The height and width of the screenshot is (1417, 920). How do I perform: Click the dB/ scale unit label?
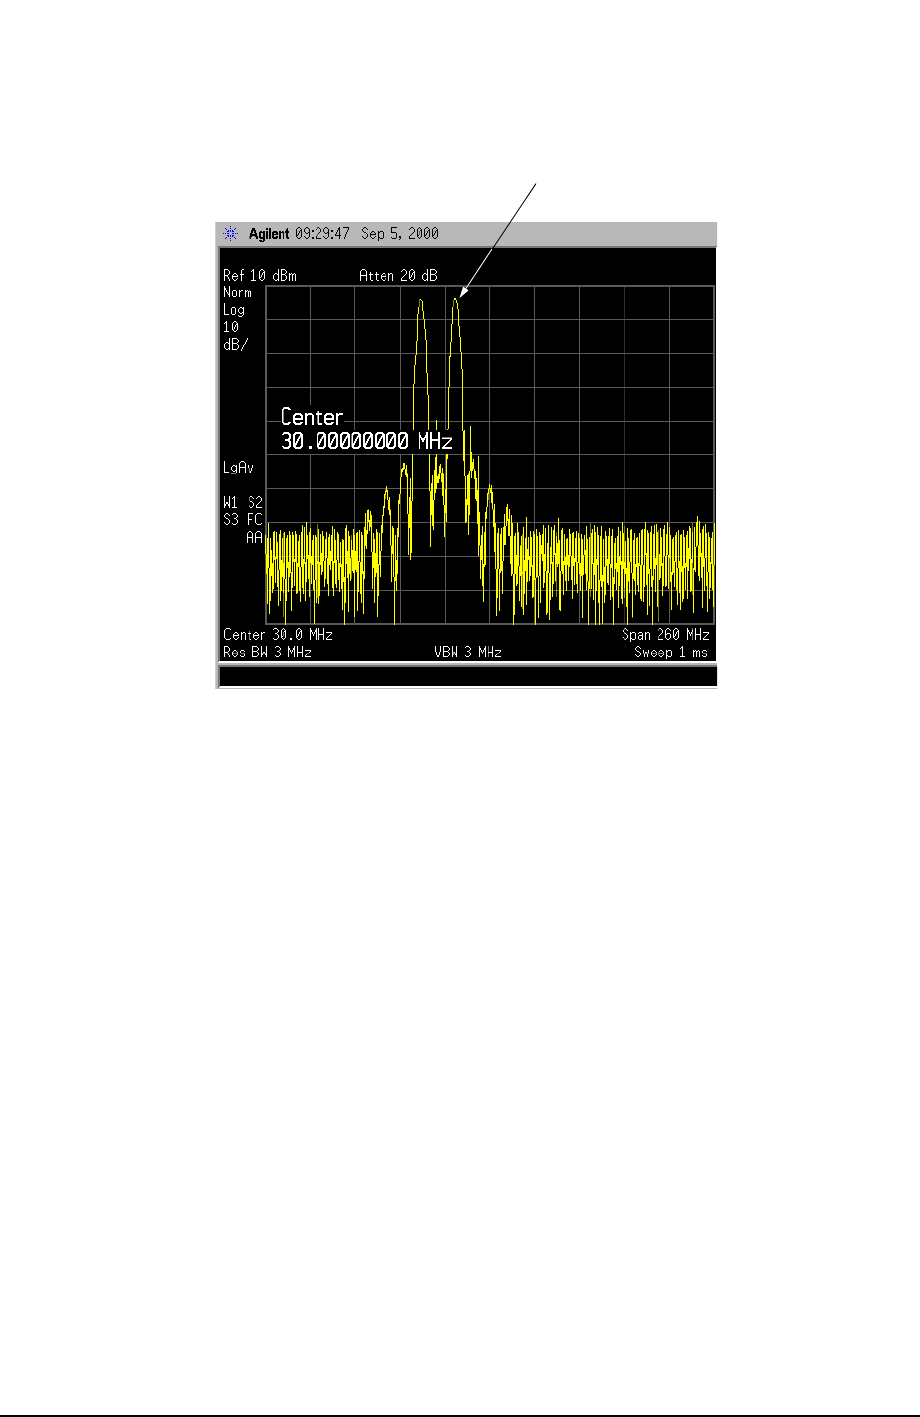pyautogui.click(x=234, y=344)
